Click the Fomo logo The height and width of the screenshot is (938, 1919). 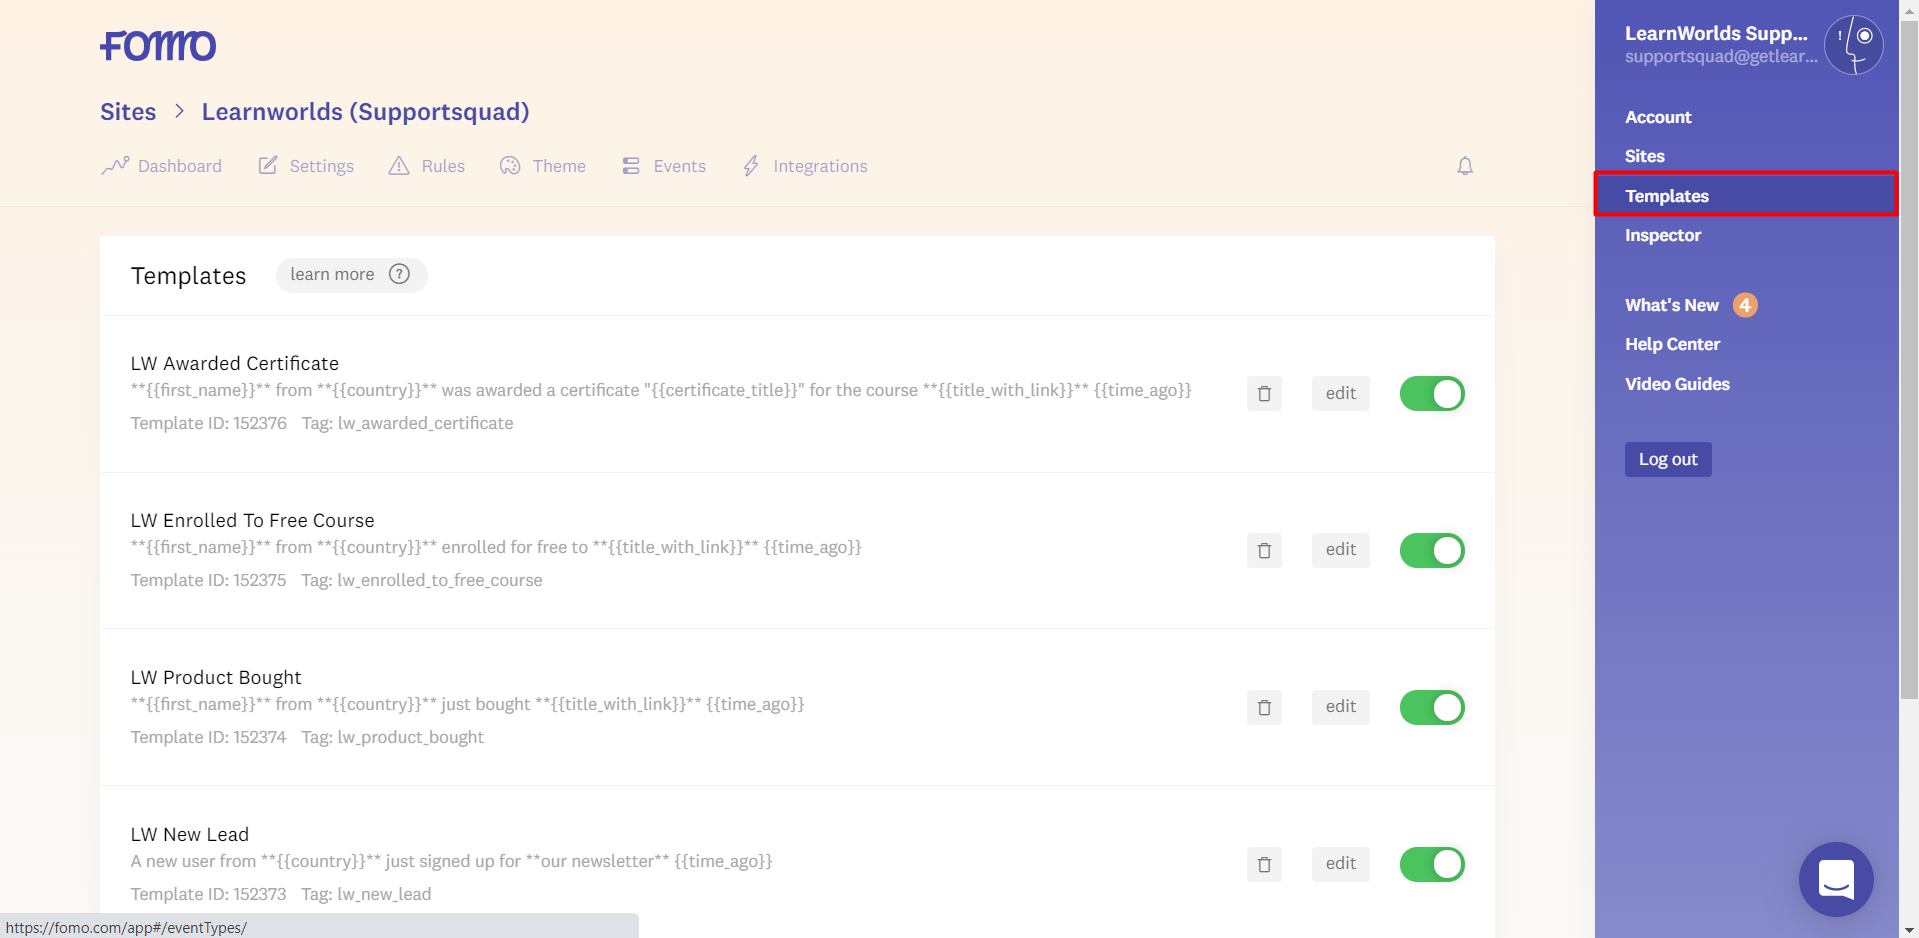click(x=157, y=45)
